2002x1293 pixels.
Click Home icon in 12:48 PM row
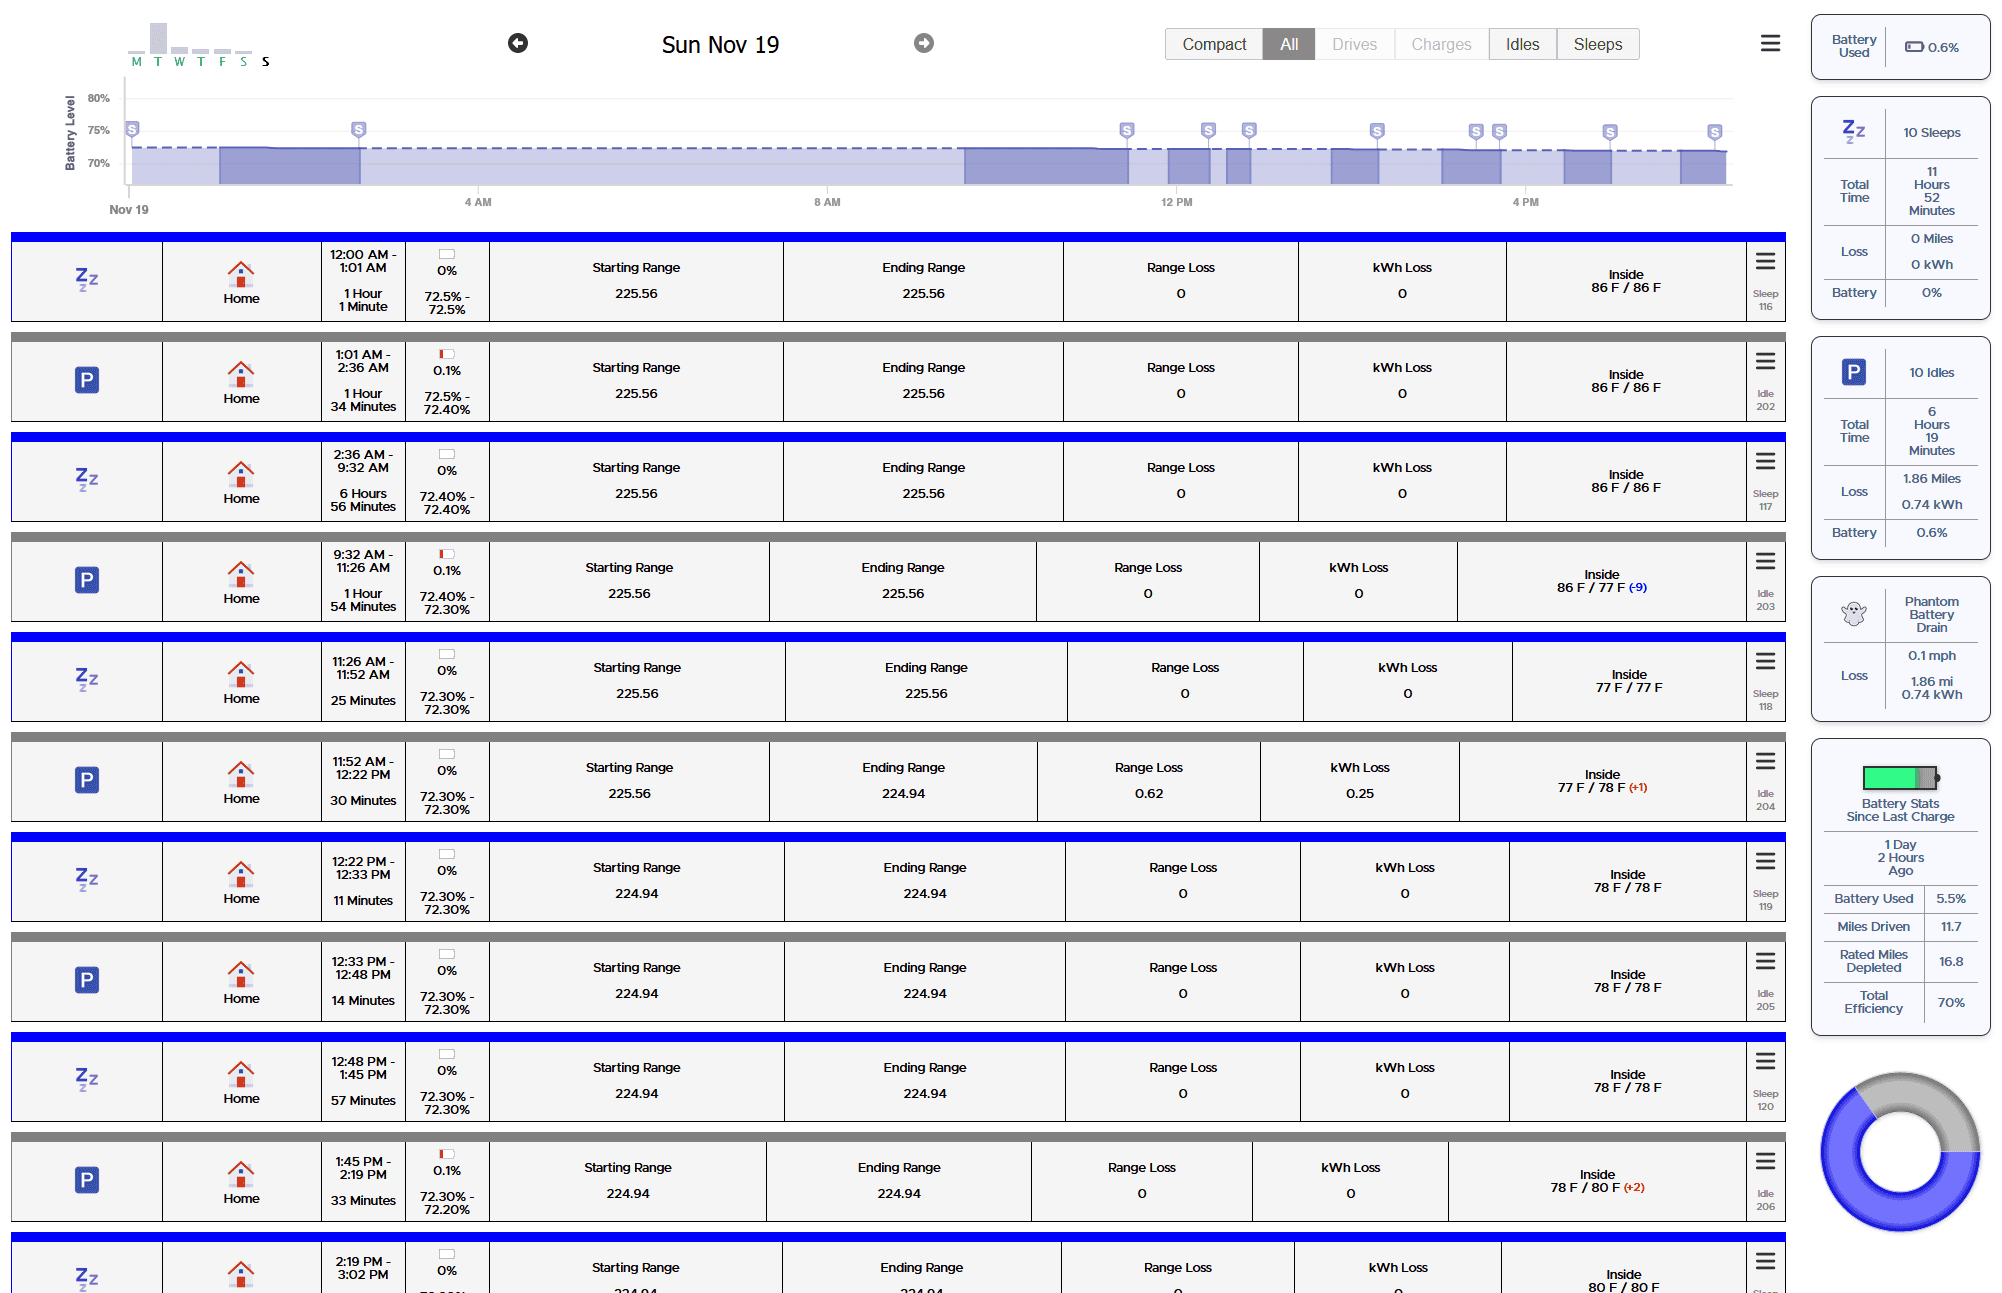pos(241,1074)
